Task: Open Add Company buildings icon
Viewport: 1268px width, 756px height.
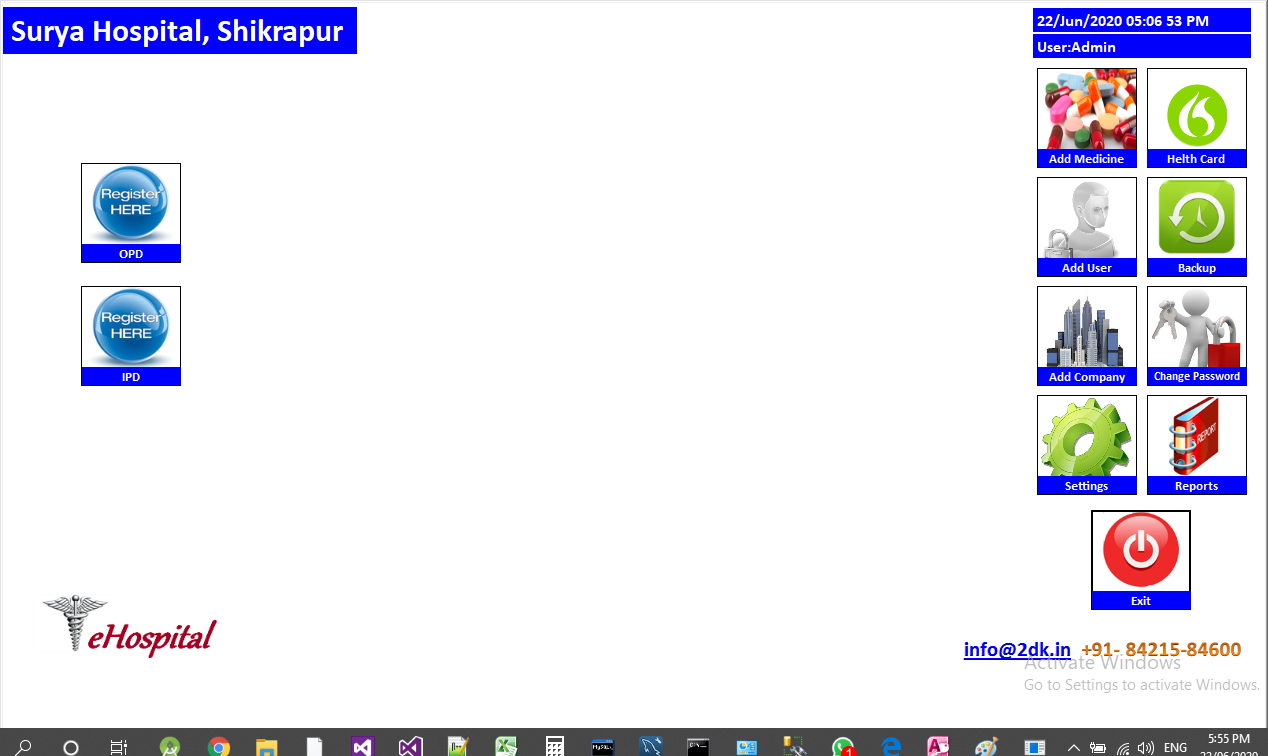Action: click(x=1086, y=328)
